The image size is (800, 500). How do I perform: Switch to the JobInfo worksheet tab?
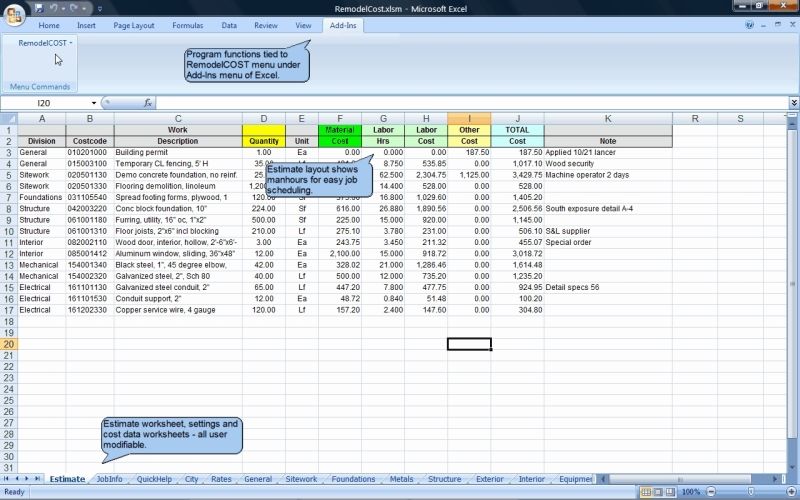(109, 479)
